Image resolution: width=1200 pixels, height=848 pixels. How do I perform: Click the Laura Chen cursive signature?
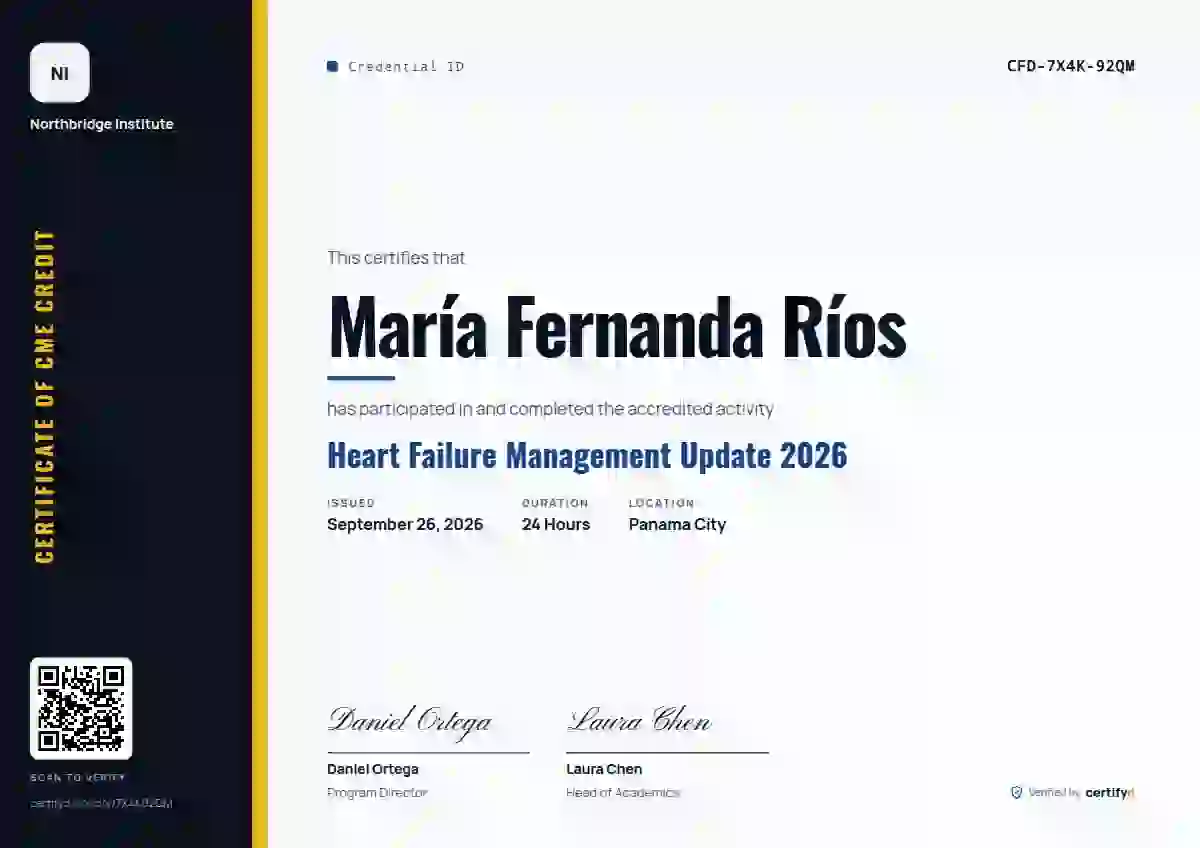pos(640,720)
